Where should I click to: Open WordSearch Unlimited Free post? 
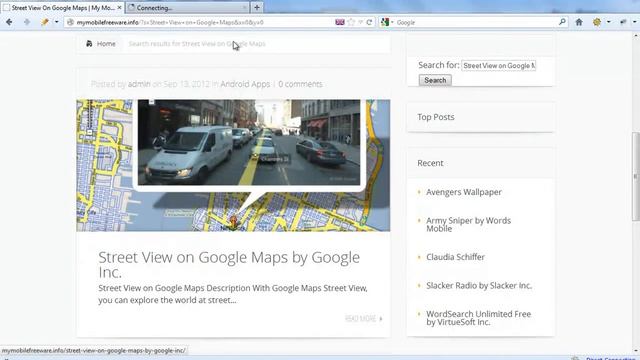tap(479, 318)
